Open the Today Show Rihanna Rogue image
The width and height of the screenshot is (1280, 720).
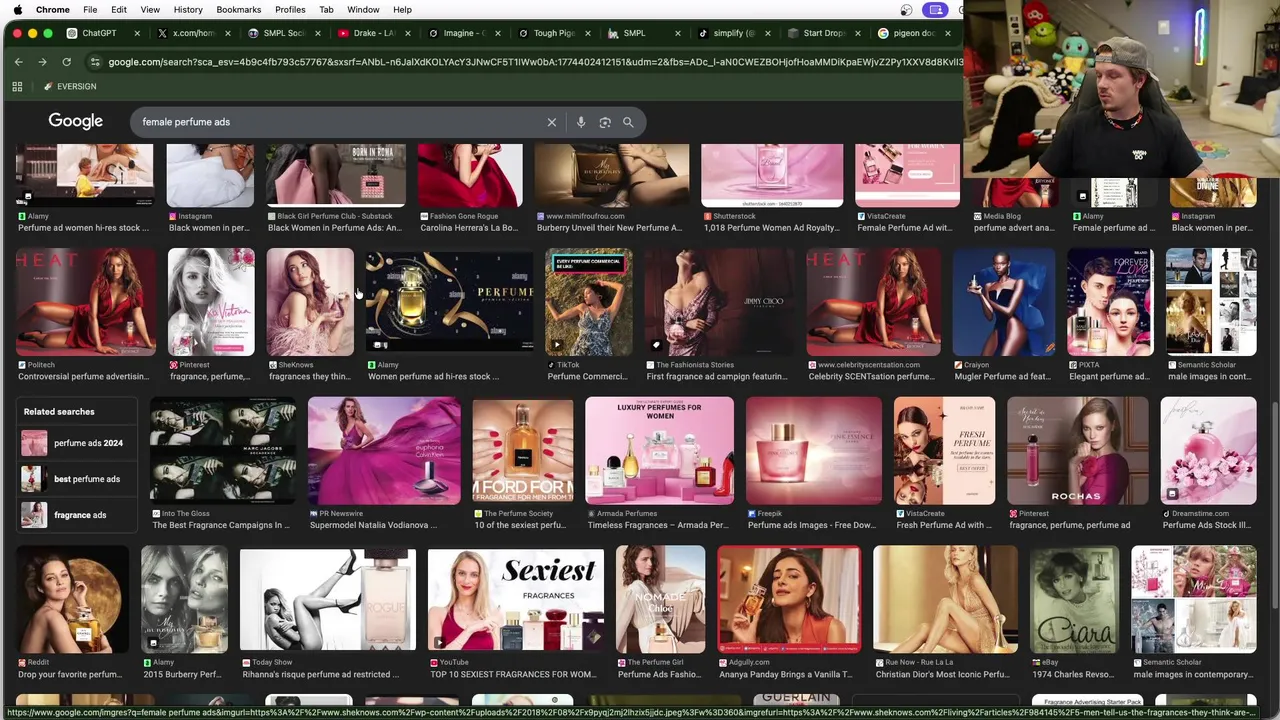[x=328, y=599]
